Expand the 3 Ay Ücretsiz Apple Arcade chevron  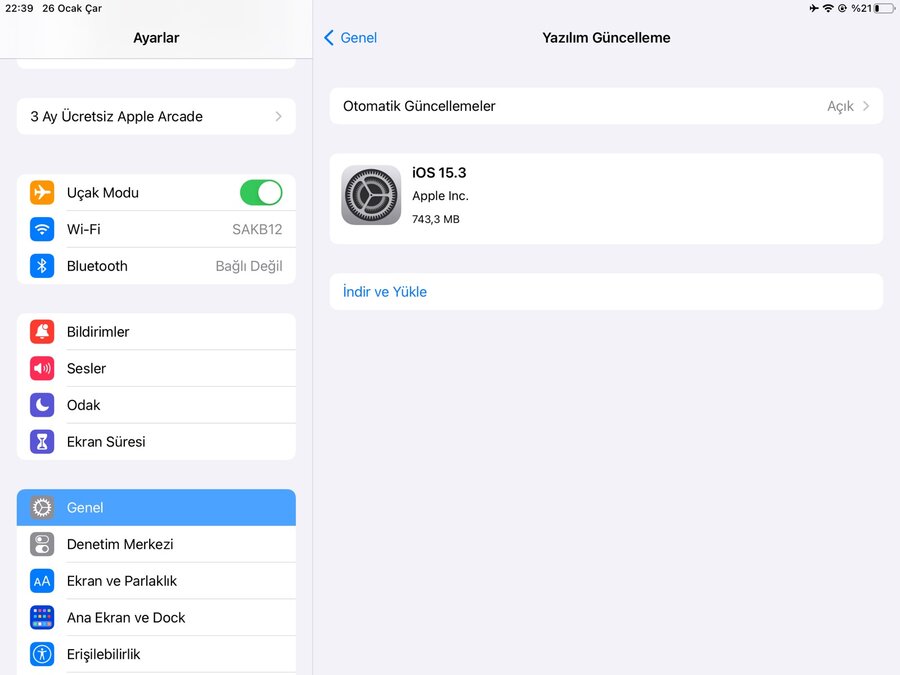click(278, 117)
